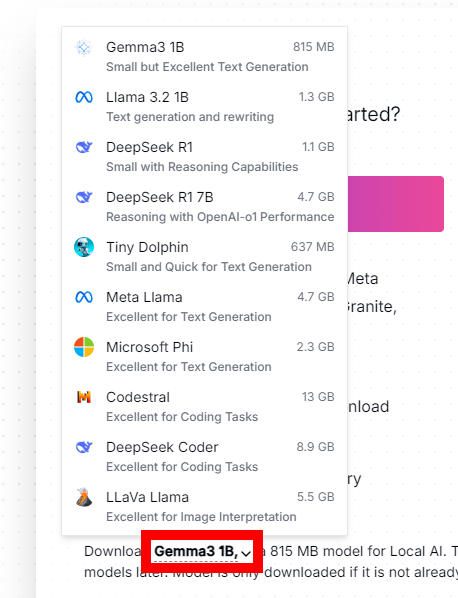Click the Gemma3 1B model icon
The image size is (458, 598).
(84, 48)
